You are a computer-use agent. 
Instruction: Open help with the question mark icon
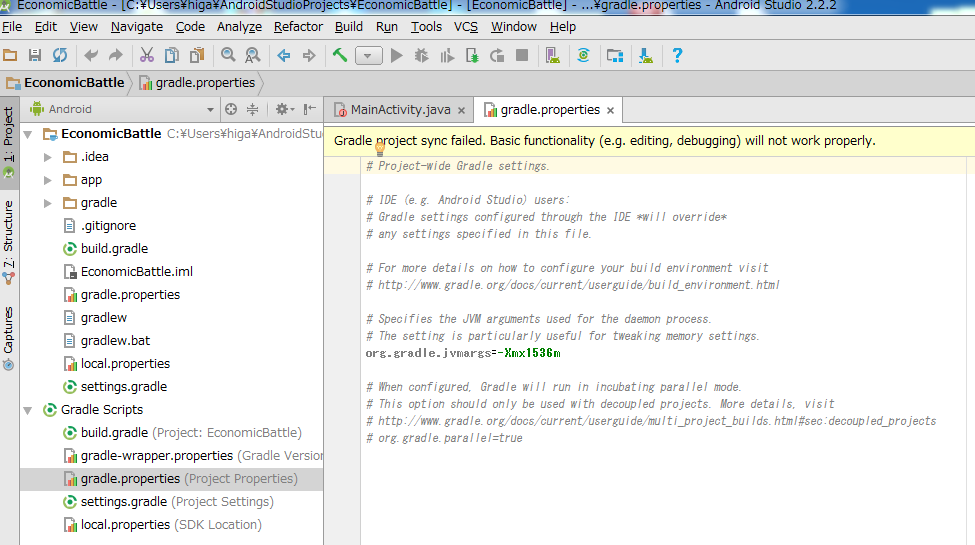click(x=677, y=55)
